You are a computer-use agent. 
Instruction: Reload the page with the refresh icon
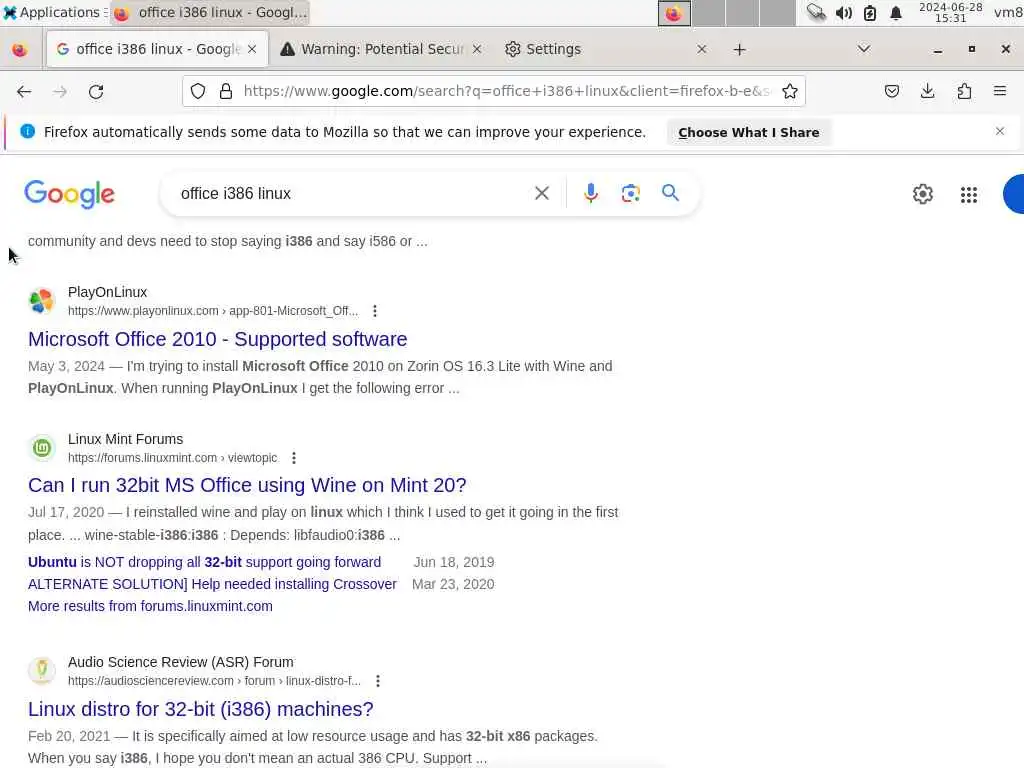[x=96, y=91]
